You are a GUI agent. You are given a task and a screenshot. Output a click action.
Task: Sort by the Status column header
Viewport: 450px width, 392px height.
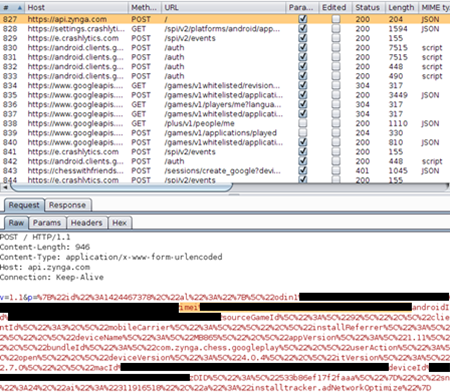click(x=368, y=7)
